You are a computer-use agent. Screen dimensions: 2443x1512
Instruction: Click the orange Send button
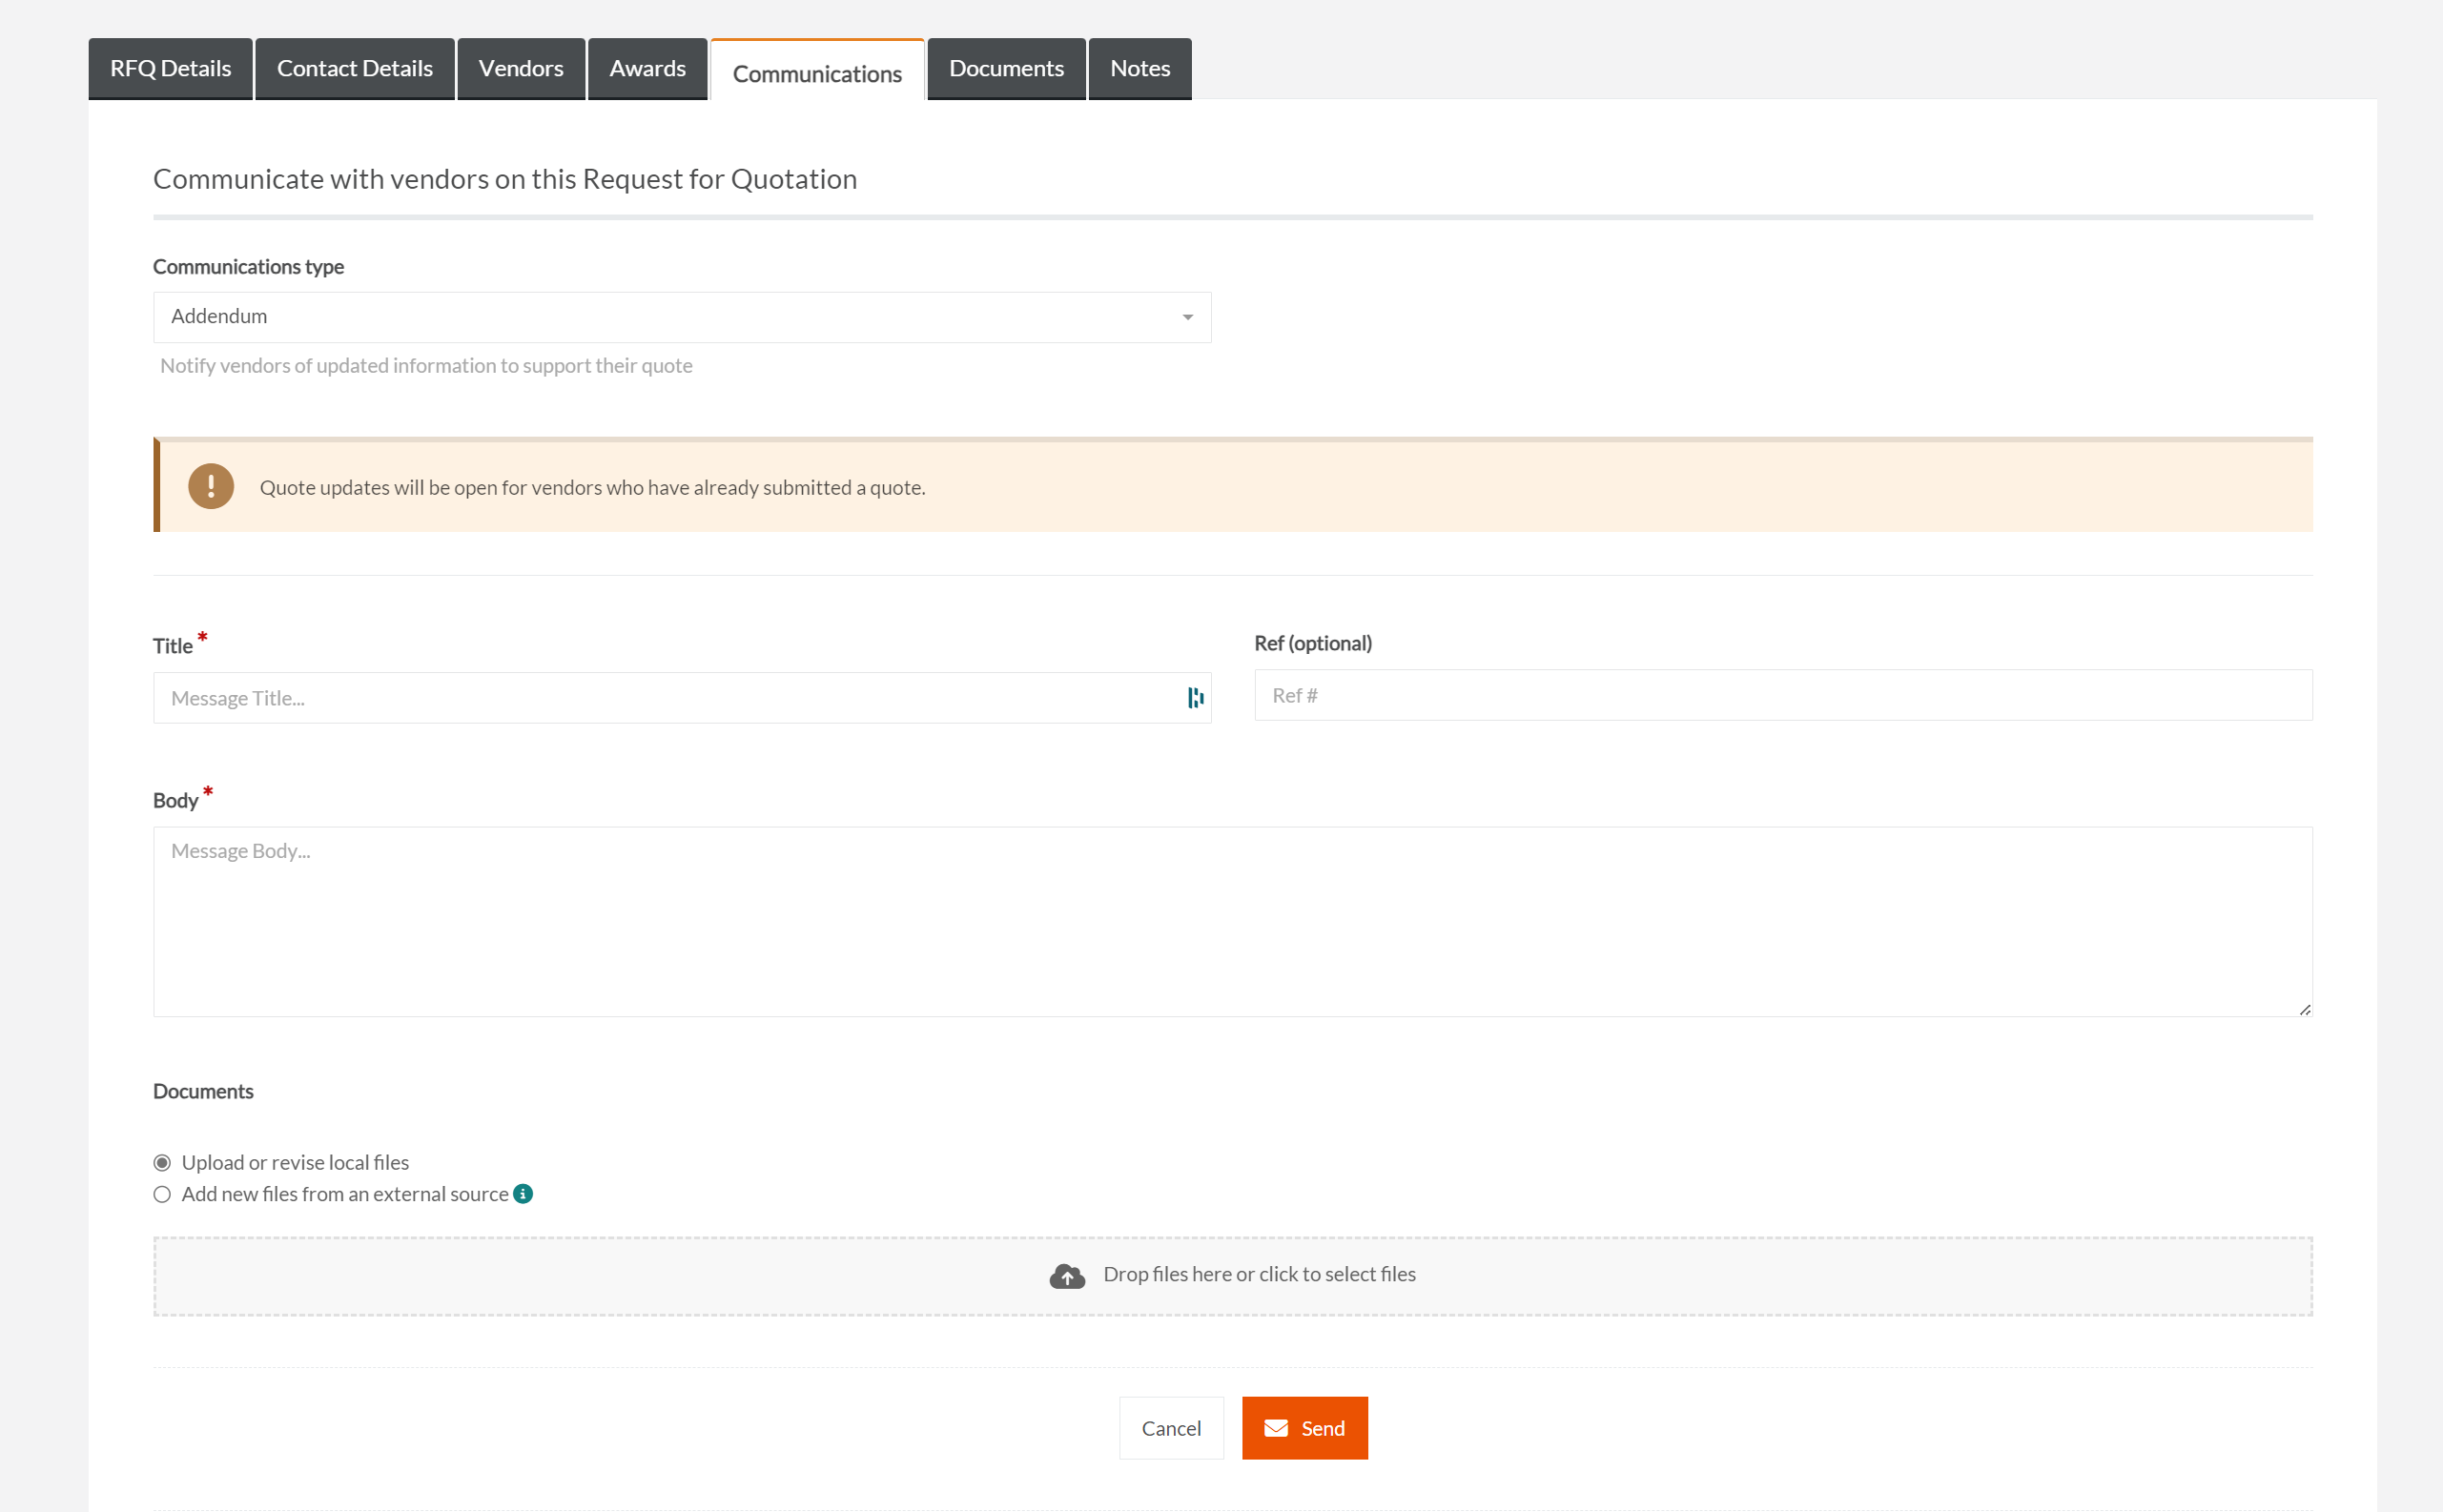[1304, 1428]
